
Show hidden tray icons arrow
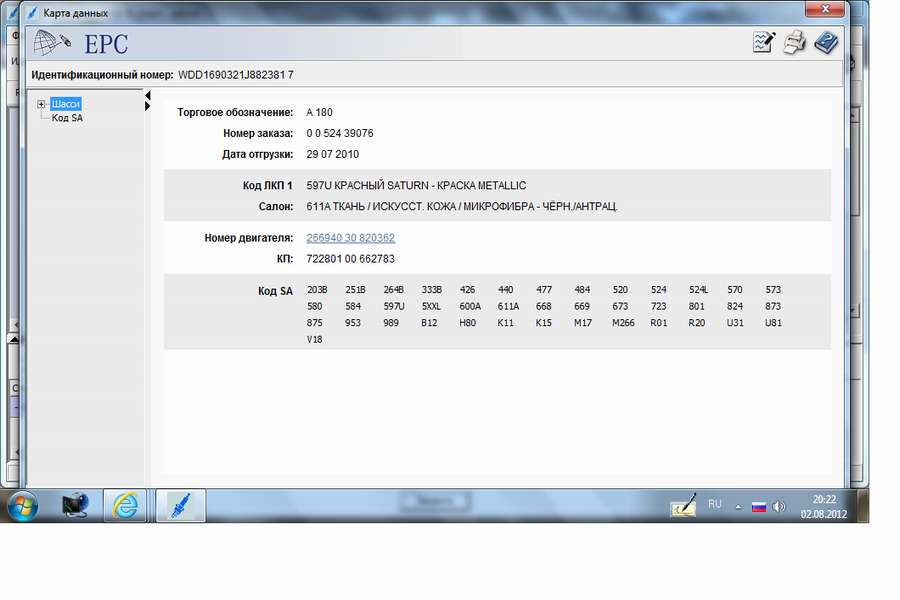click(x=738, y=507)
